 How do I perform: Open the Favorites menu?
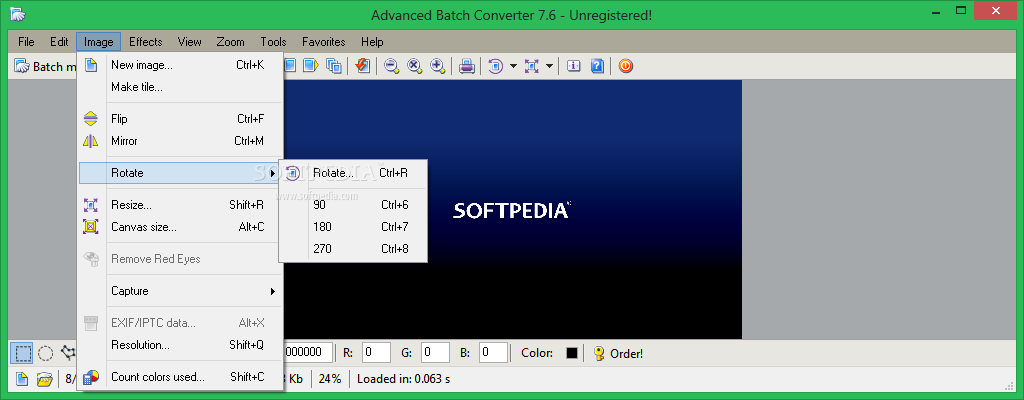pyautogui.click(x=324, y=42)
